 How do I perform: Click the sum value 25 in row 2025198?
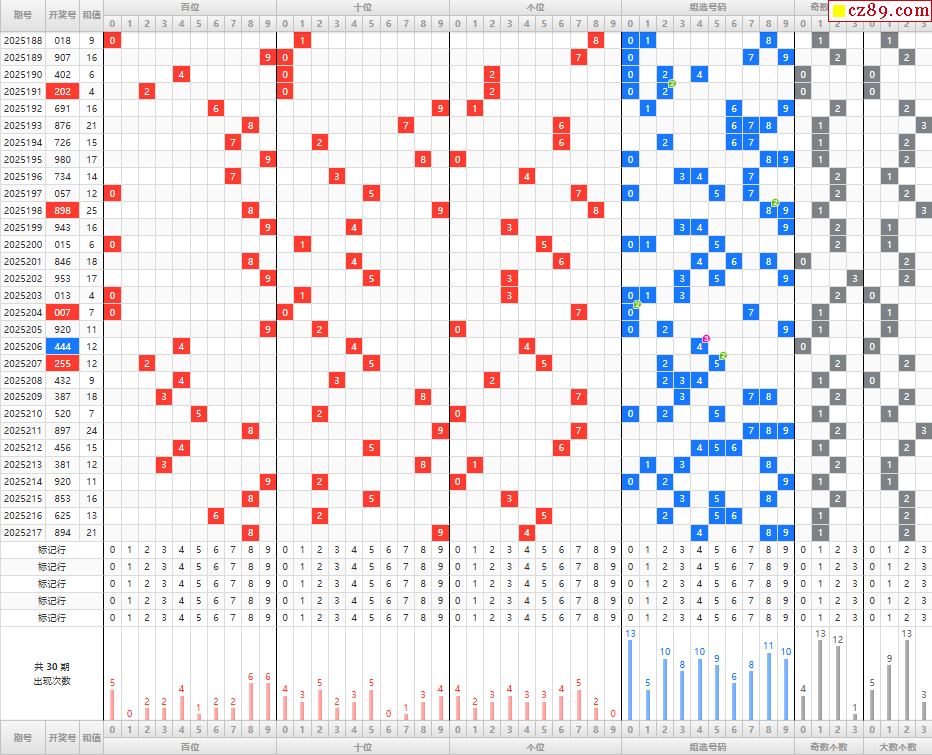coord(92,210)
